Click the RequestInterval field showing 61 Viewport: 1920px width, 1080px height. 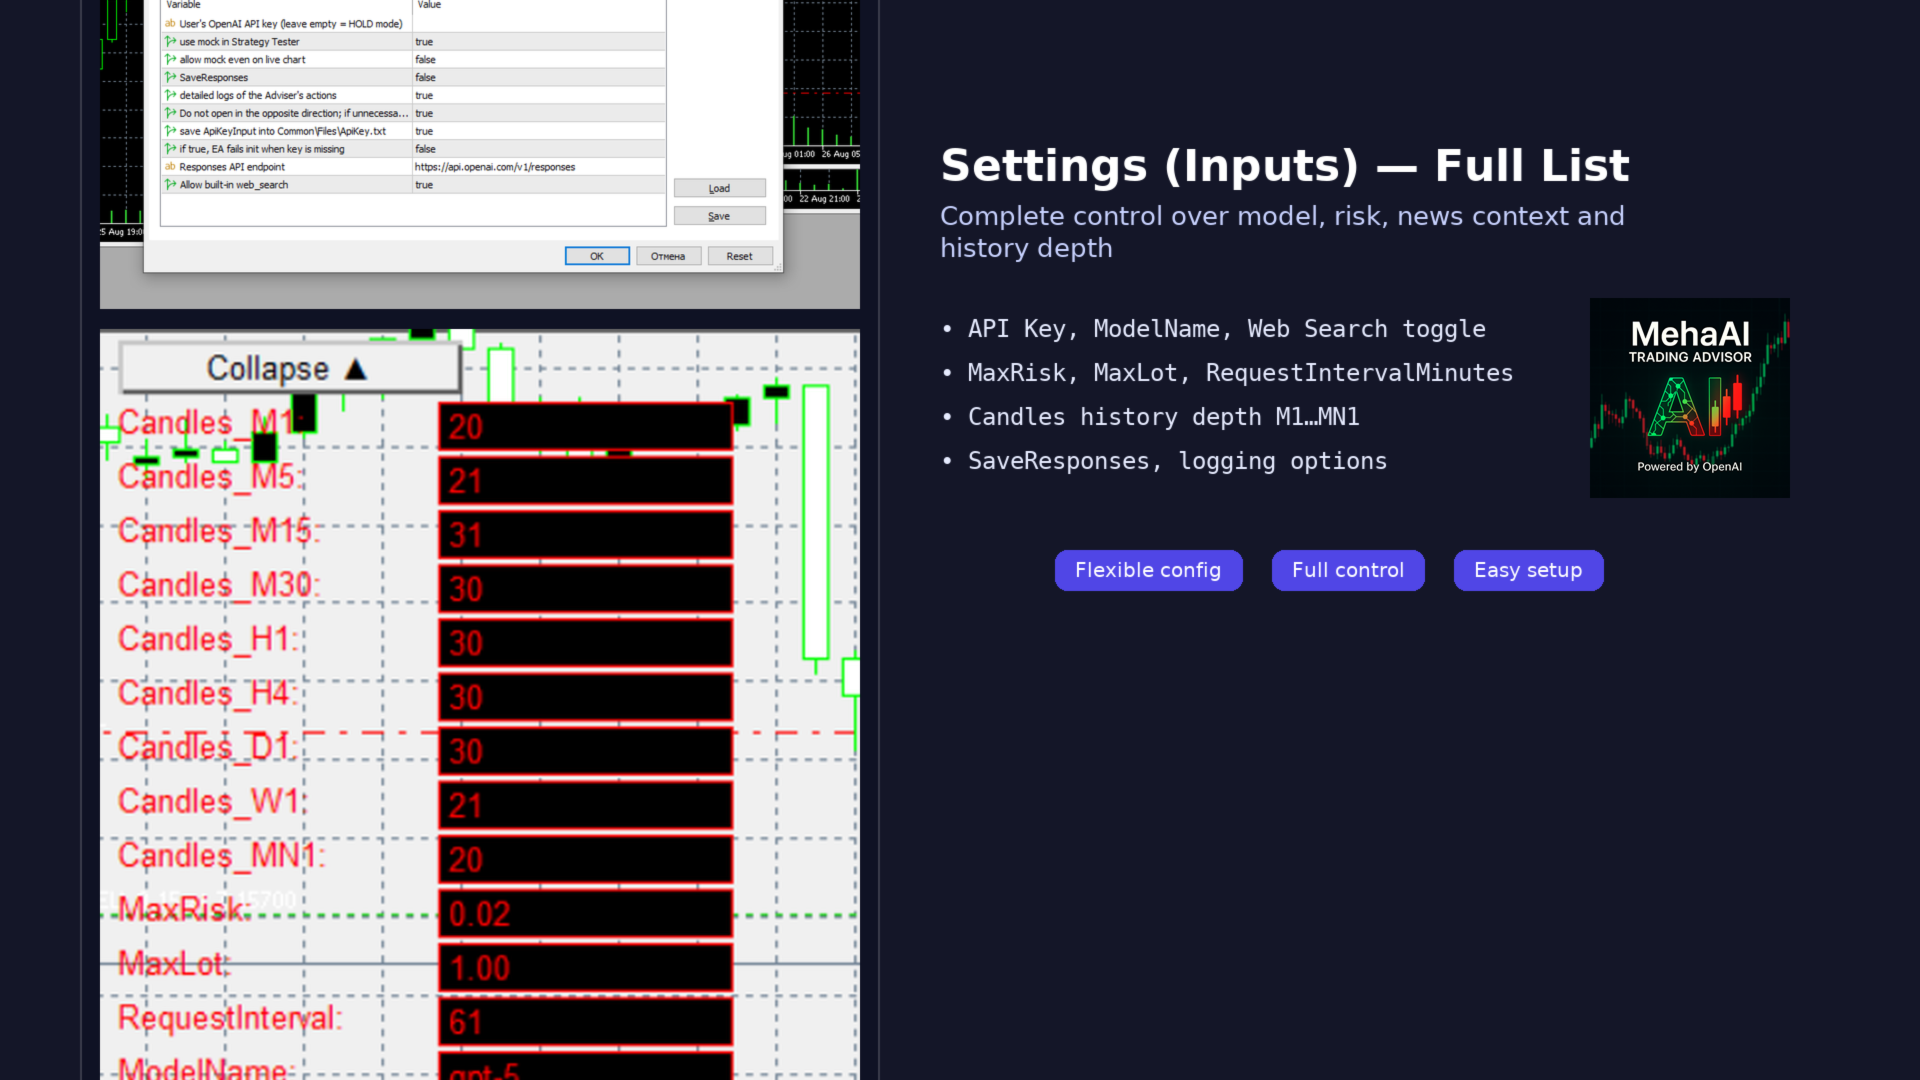(585, 1021)
